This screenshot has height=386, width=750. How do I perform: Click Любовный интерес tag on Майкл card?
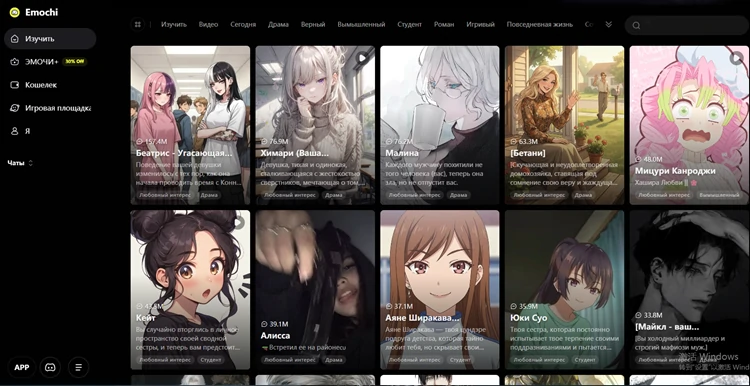pyautogui.click(x=664, y=360)
